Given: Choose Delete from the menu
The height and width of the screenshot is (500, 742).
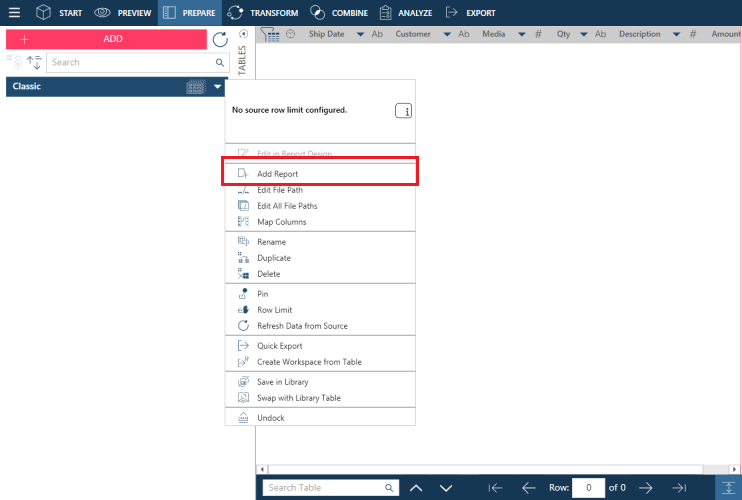Looking at the screenshot, I should (x=320, y=274).
